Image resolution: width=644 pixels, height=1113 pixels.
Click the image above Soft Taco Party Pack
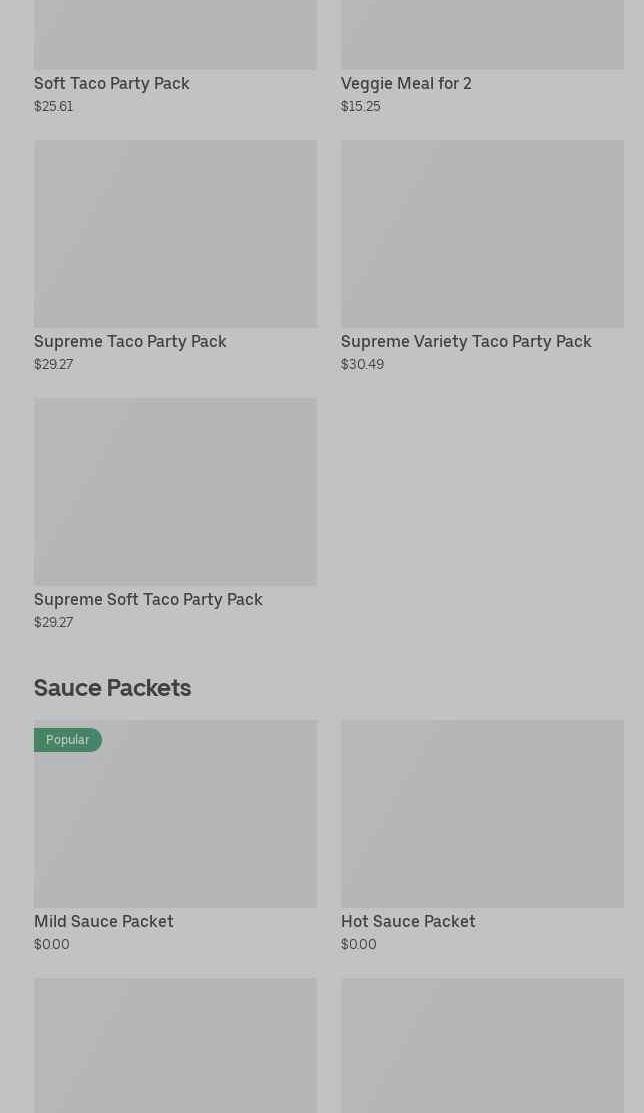[175, 34]
